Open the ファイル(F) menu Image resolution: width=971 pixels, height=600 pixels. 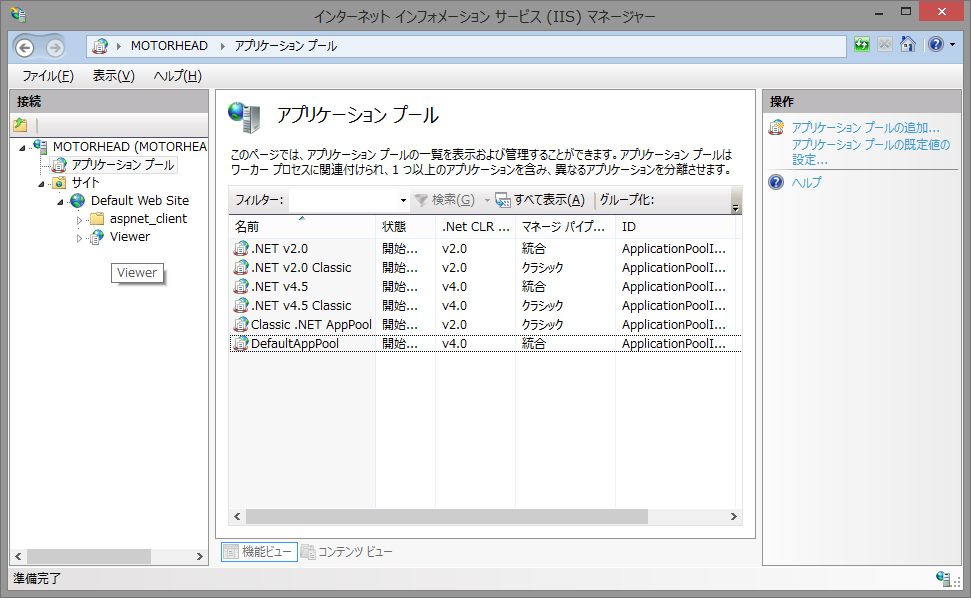pyautogui.click(x=48, y=76)
